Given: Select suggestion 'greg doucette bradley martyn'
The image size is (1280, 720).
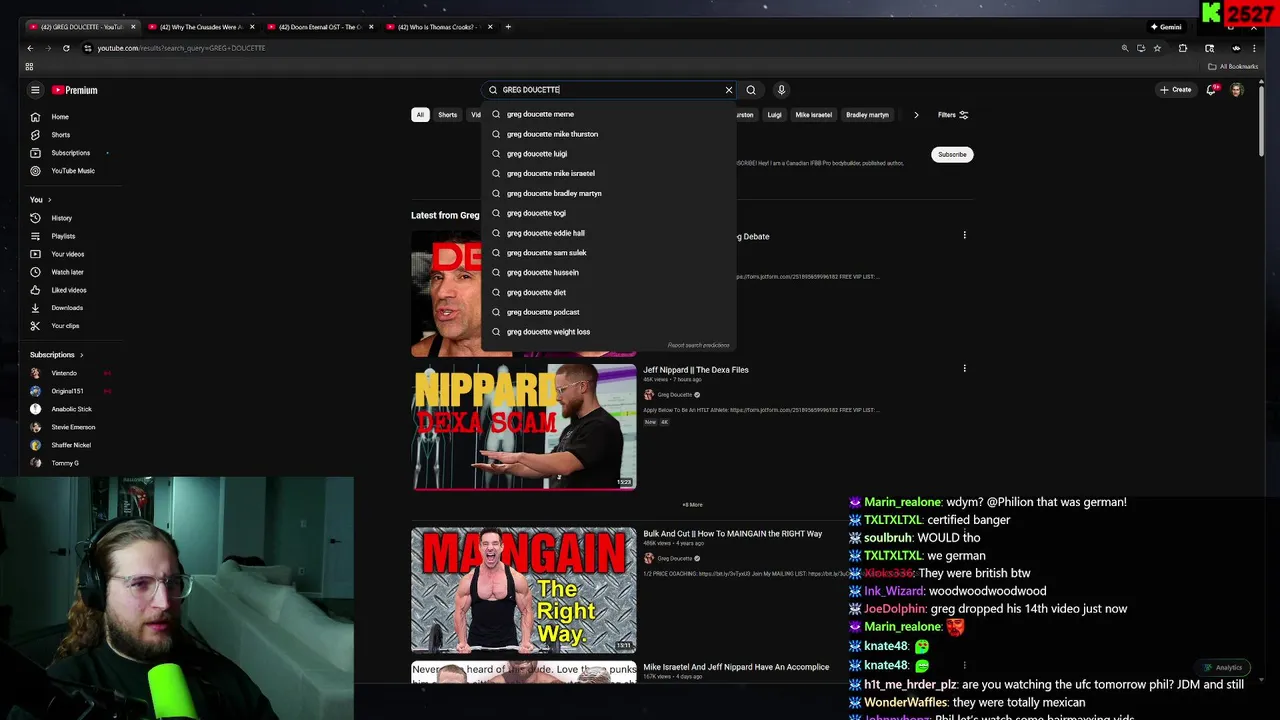Looking at the screenshot, I should coord(608,193).
